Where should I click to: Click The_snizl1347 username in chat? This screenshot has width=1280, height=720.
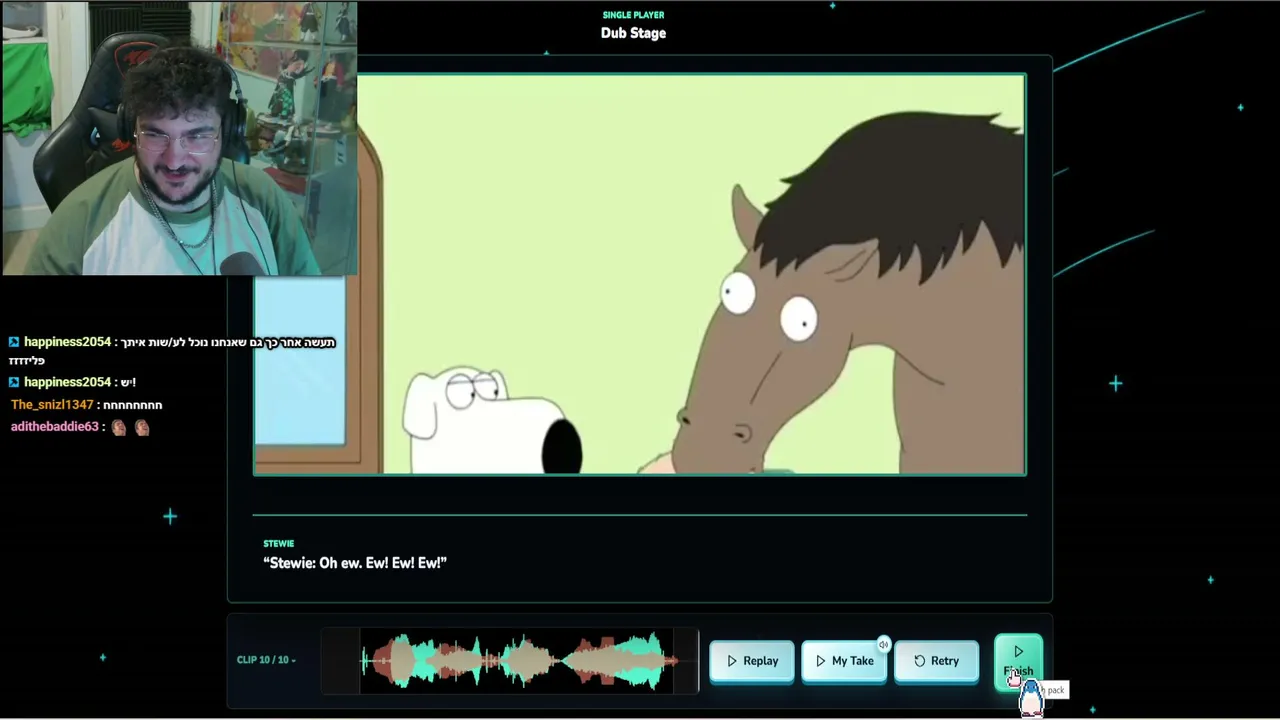point(52,405)
